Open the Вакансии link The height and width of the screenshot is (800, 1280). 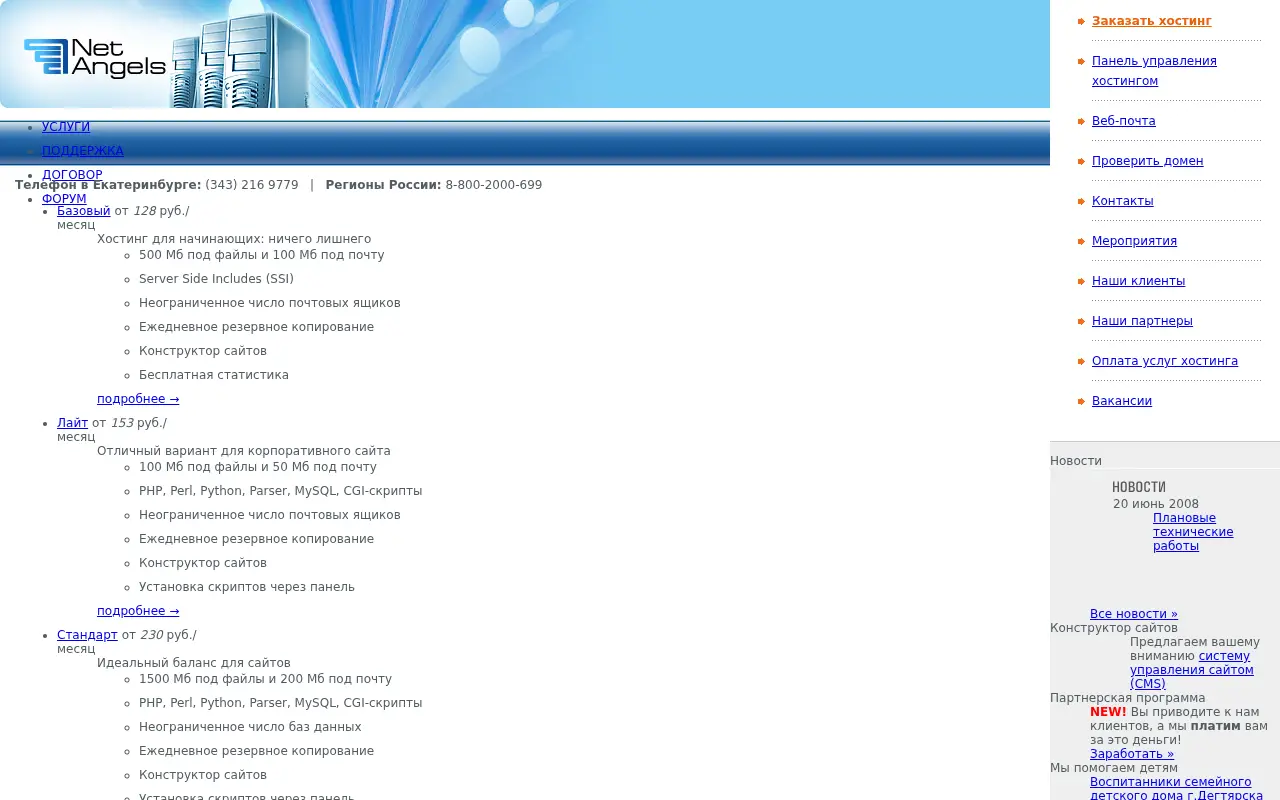click(x=1122, y=401)
